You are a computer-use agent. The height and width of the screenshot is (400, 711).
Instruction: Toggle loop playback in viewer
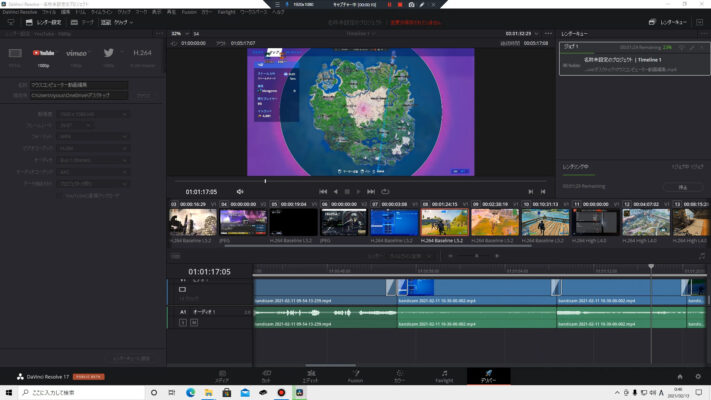click(385, 192)
